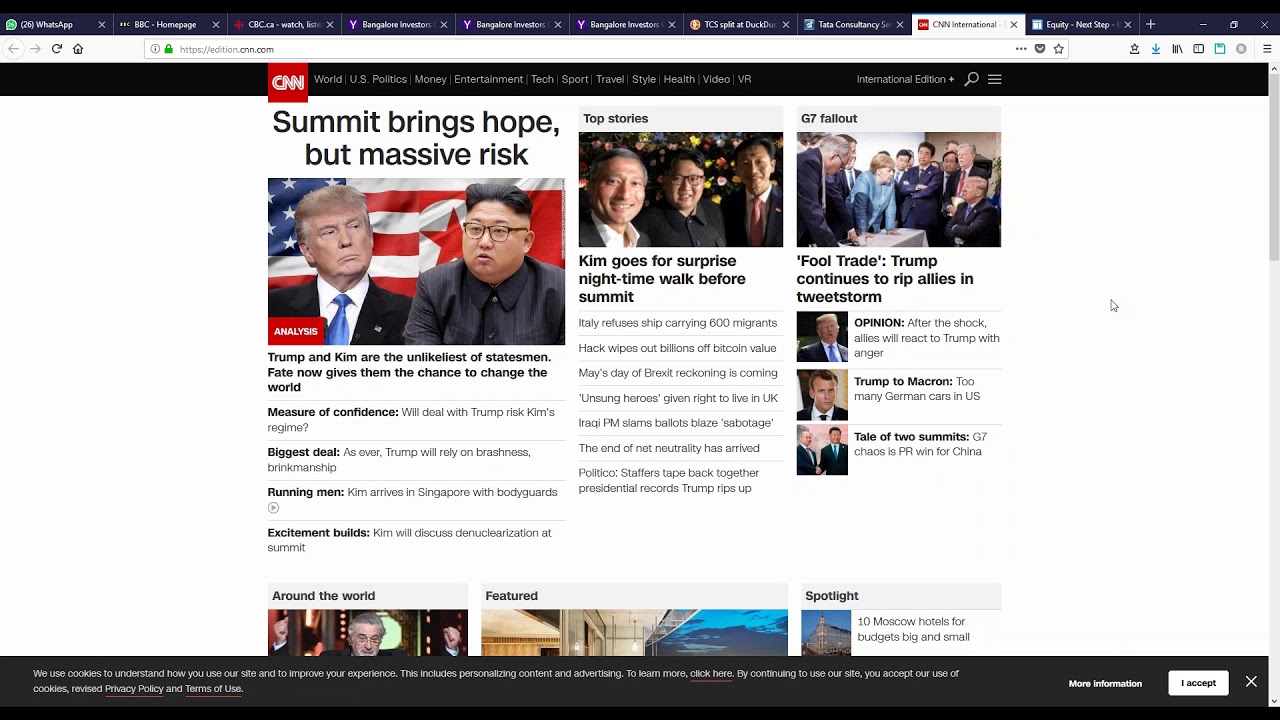The height and width of the screenshot is (720, 1280).
Task: Click the browser back arrow
Action: (13, 49)
